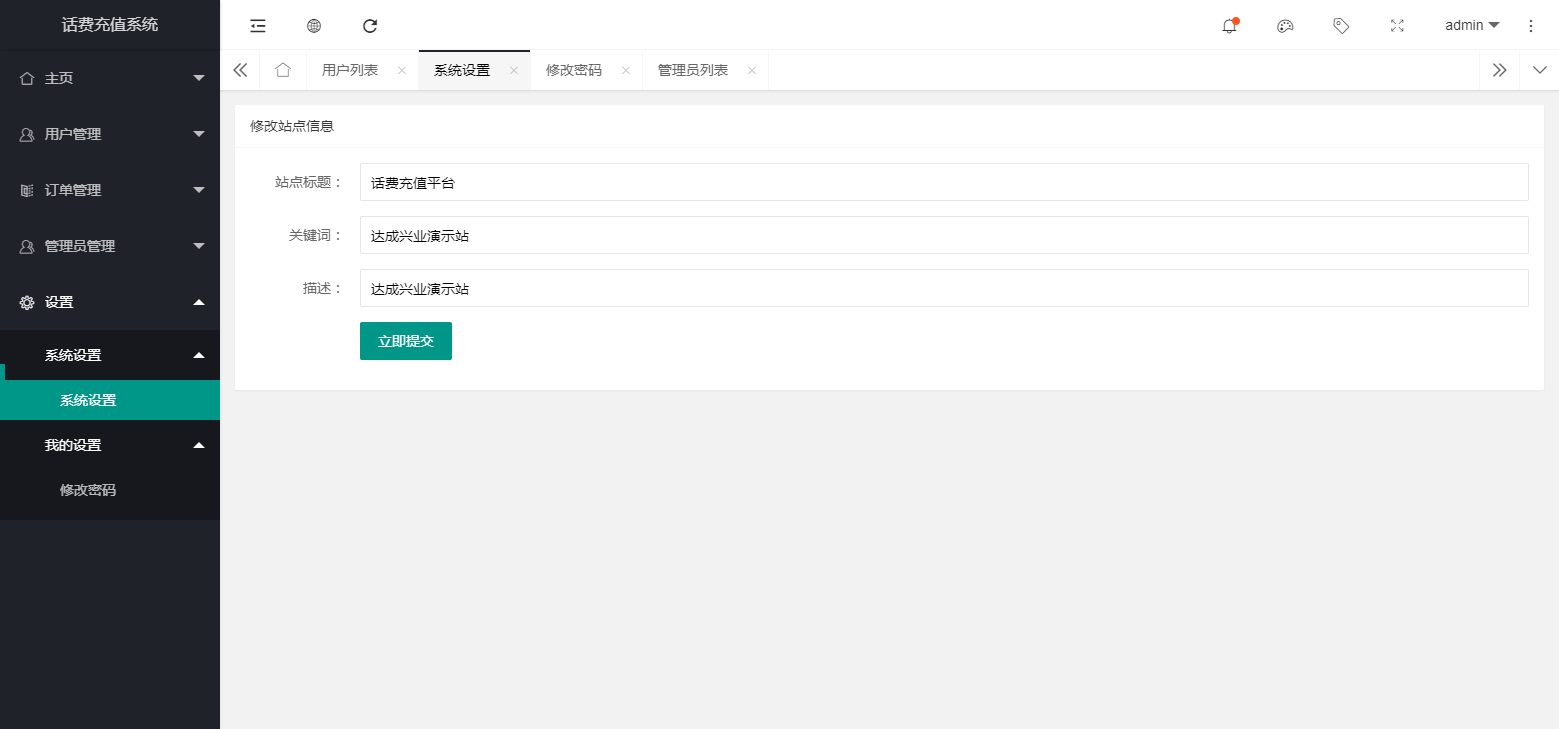Click the 站点标题 input field
1559x729 pixels.
click(943, 182)
